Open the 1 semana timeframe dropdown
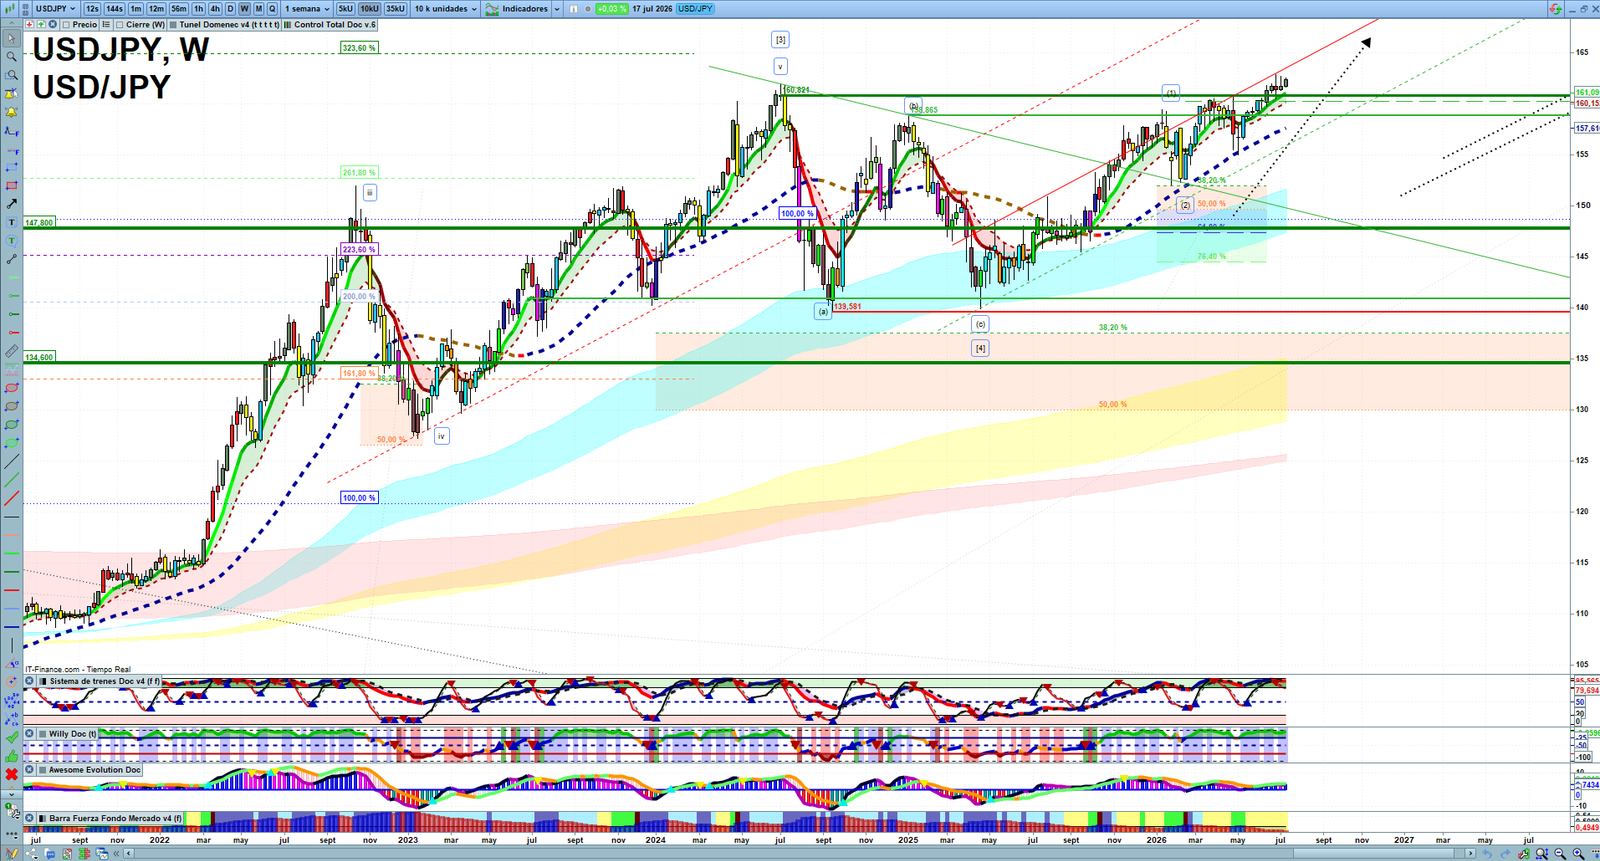 (x=307, y=8)
